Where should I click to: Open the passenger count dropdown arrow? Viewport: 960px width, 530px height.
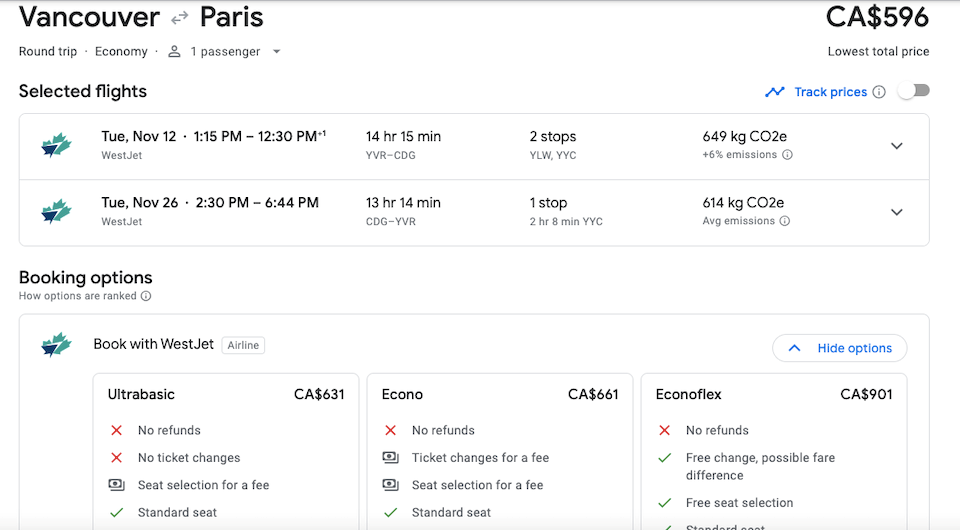point(276,51)
